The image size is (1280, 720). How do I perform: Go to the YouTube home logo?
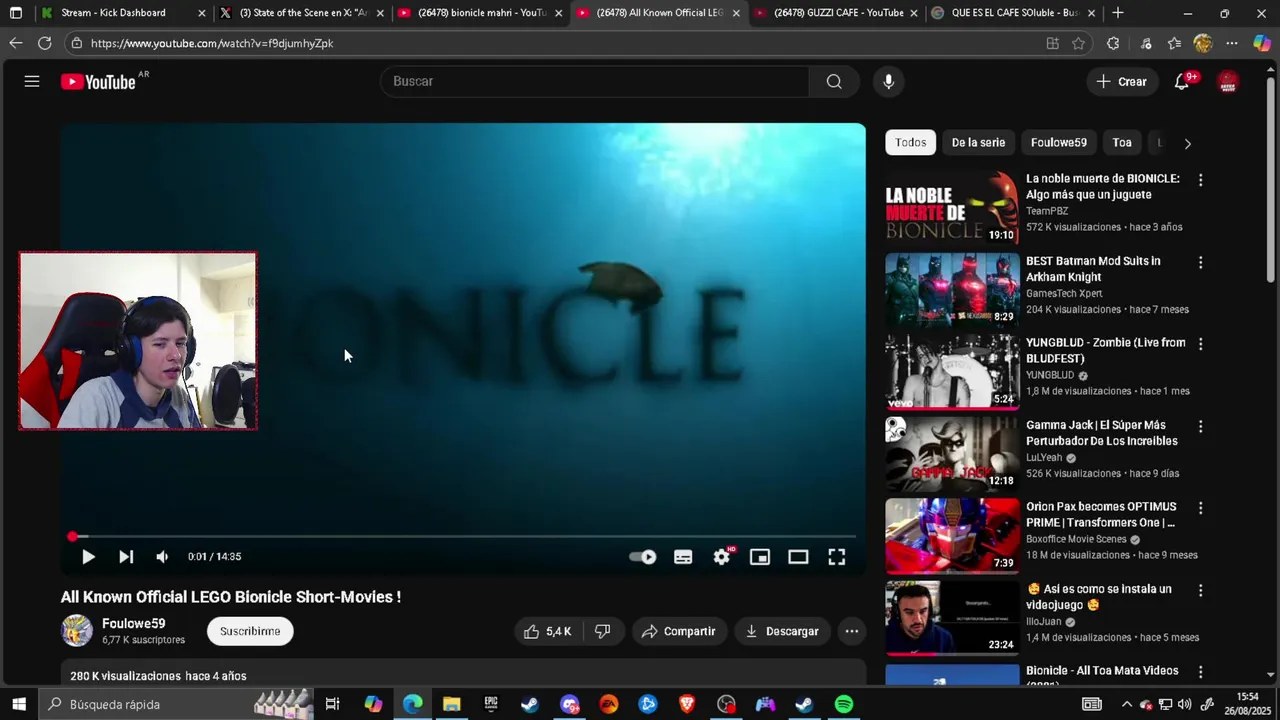(x=98, y=82)
